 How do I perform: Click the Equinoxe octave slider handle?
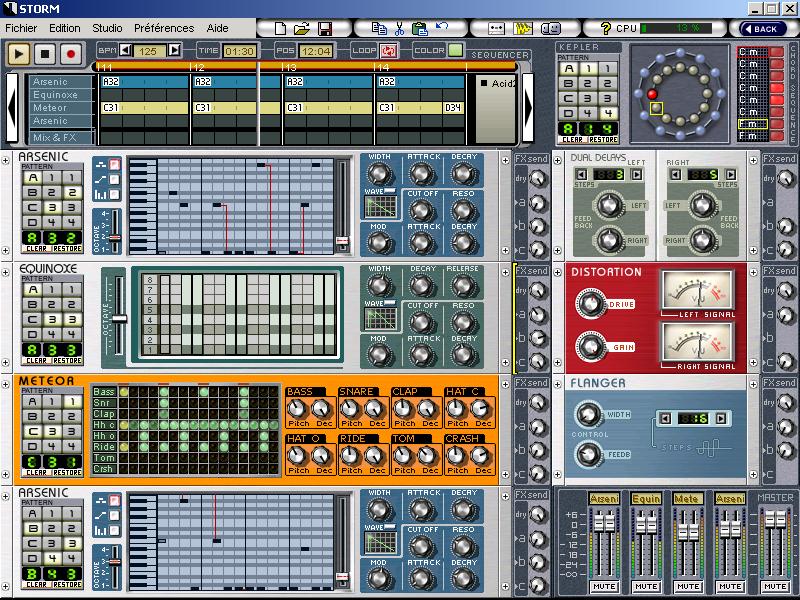pyautogui.click(x=119, y=318)
